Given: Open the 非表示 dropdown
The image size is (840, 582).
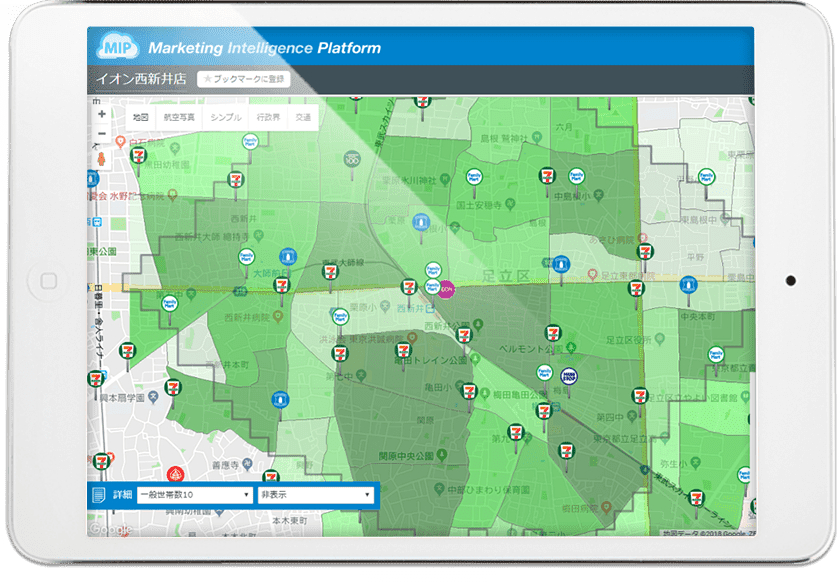Looking at the screenshot, I should (x=315, y=495).
